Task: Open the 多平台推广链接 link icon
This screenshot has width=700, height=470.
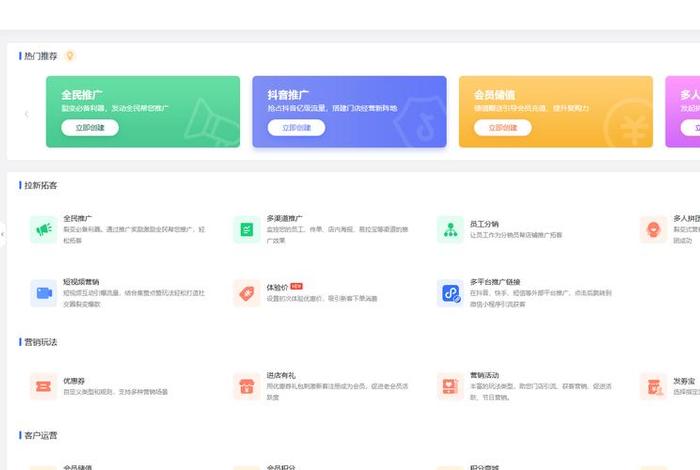Action: click(450, 293)
